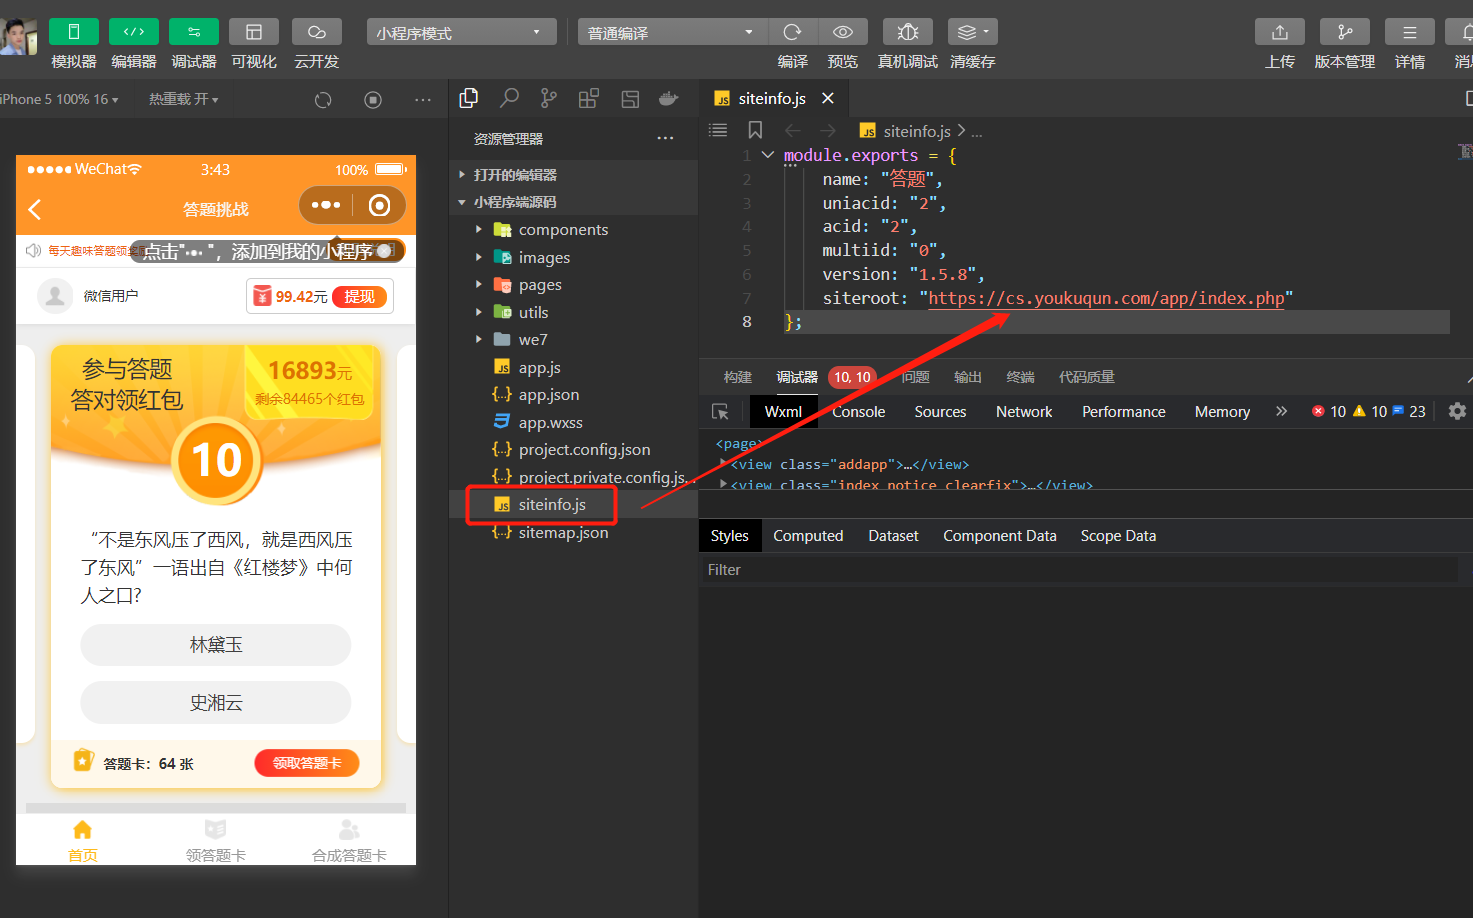
Task: Open simulator more options ellipsis
Action: (423, 100)
